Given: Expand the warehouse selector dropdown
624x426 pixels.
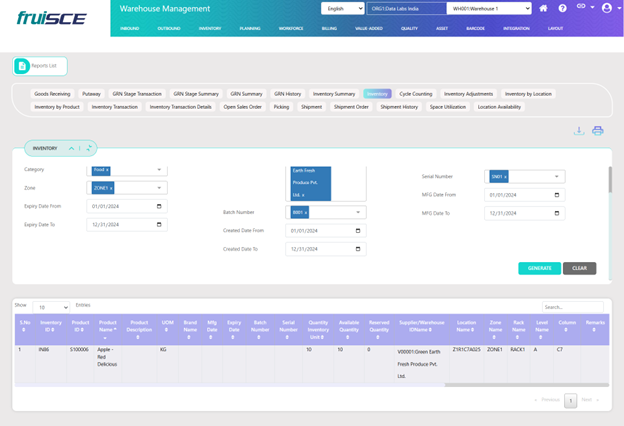Looking at the screenshot, I should (525, 8).
